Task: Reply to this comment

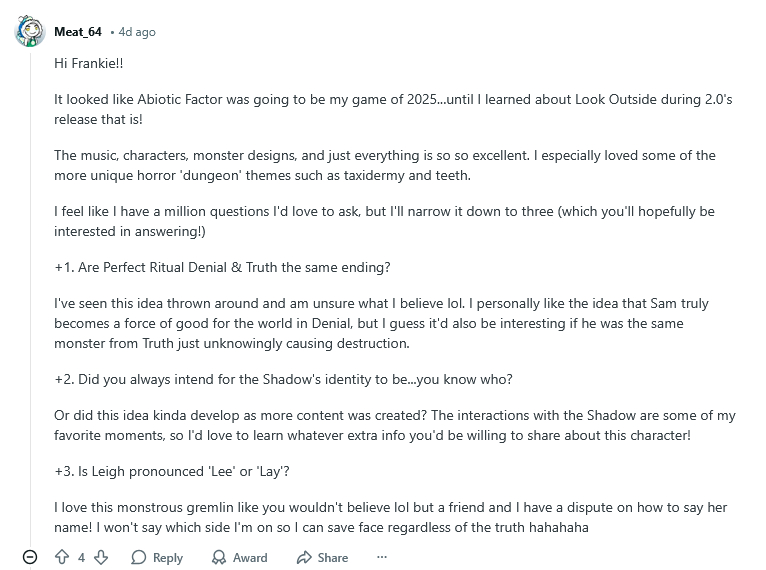Action: pyautogui.click(x=157, y=557)
